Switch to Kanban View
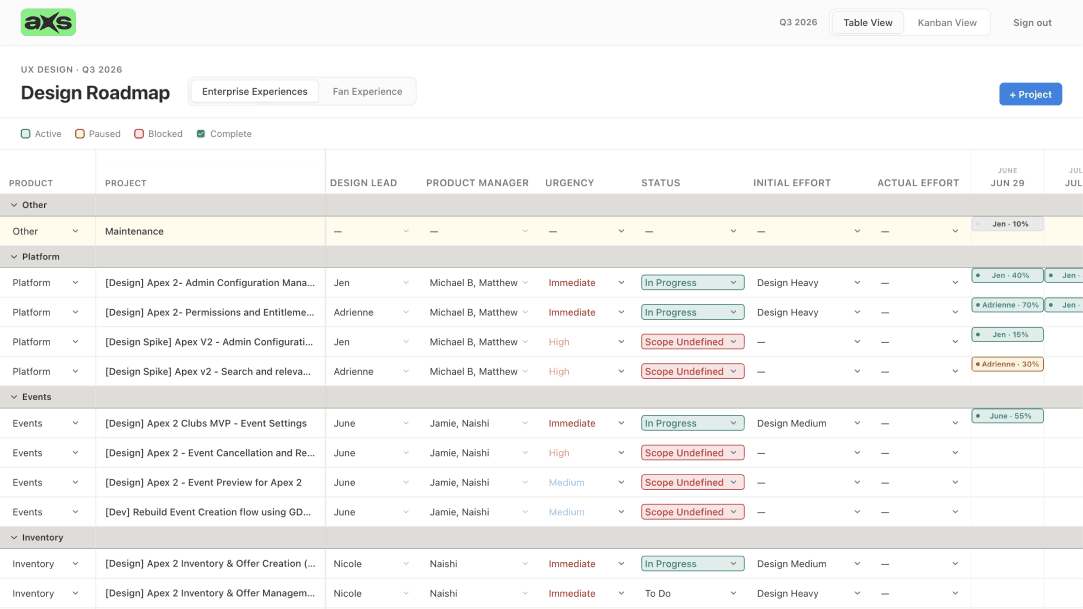Screen dimensions: 1083x609 947,23
